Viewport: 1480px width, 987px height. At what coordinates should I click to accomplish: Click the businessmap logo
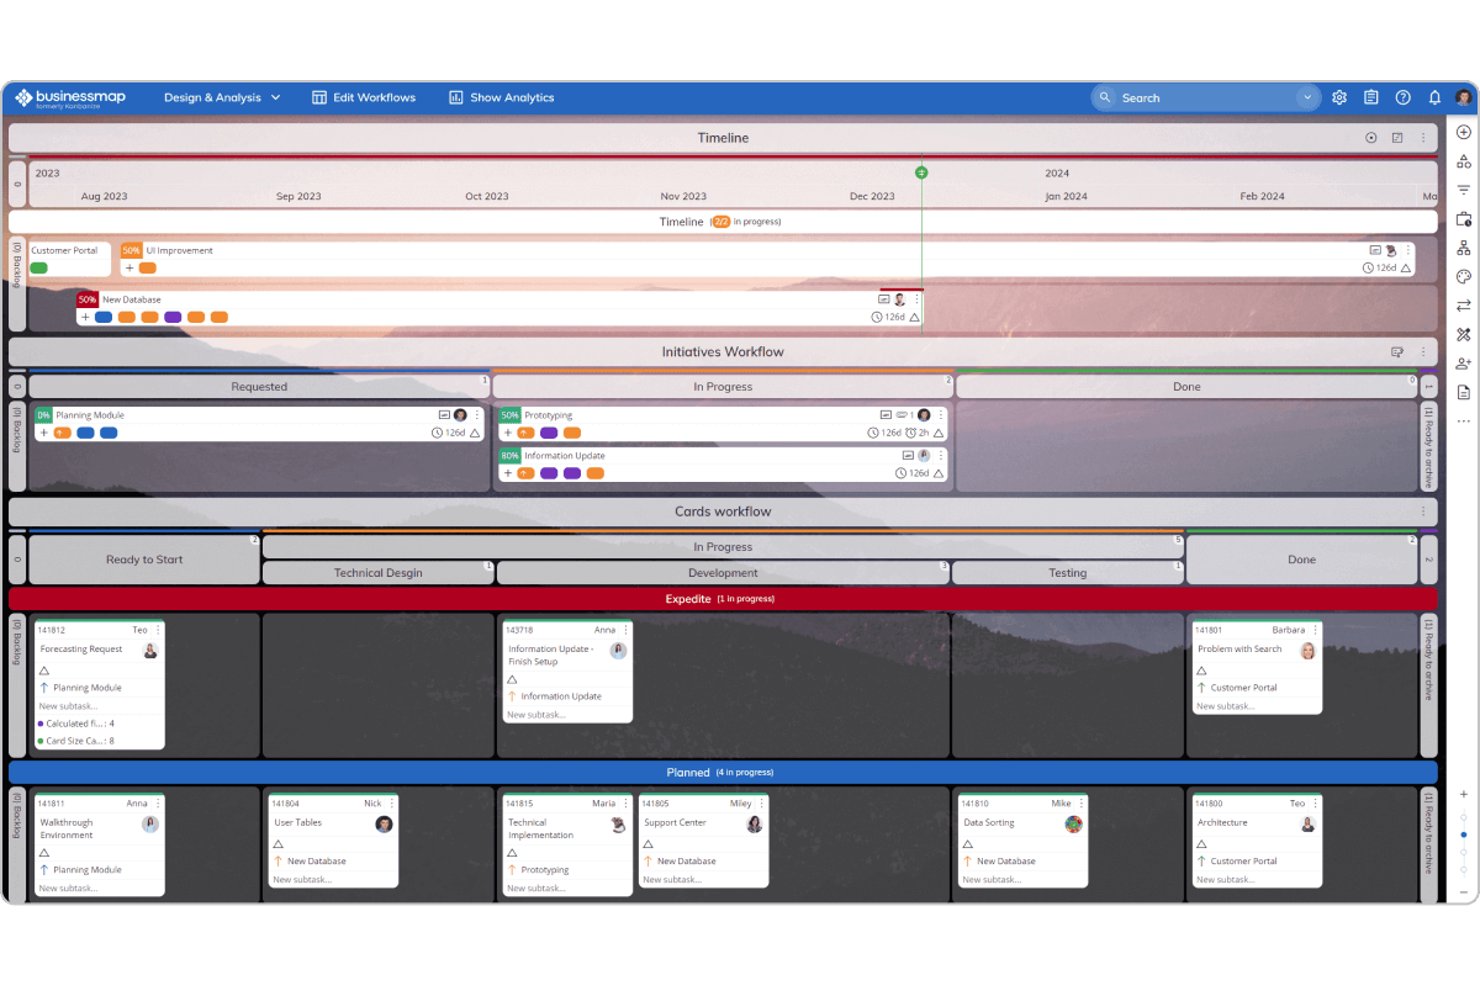click(x=70, y=97)
